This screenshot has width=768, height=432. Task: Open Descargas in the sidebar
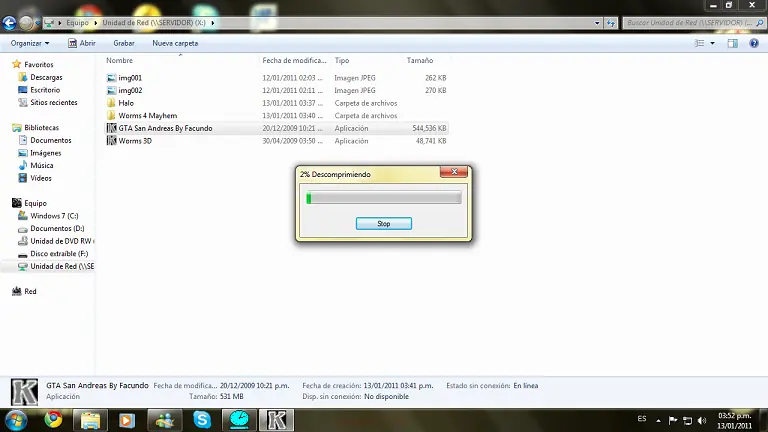pyautogui.click(x=46, y=77)
